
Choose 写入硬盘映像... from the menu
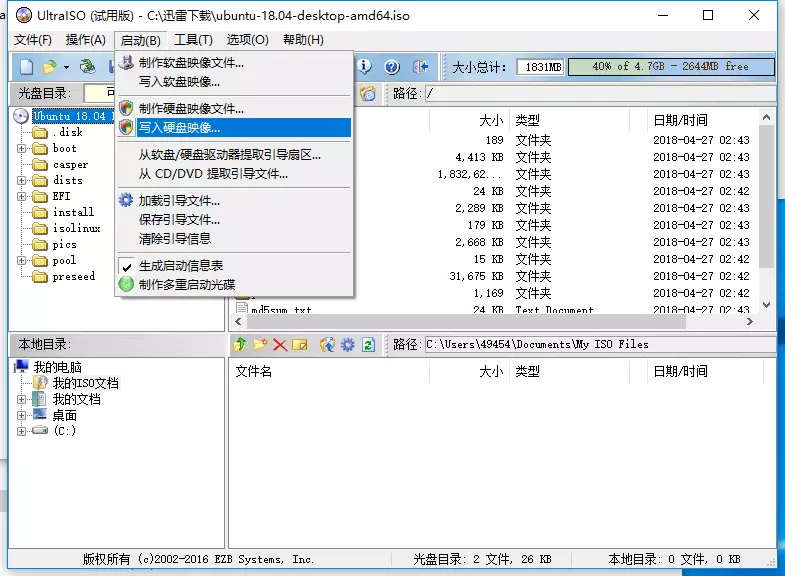(234, 128)
